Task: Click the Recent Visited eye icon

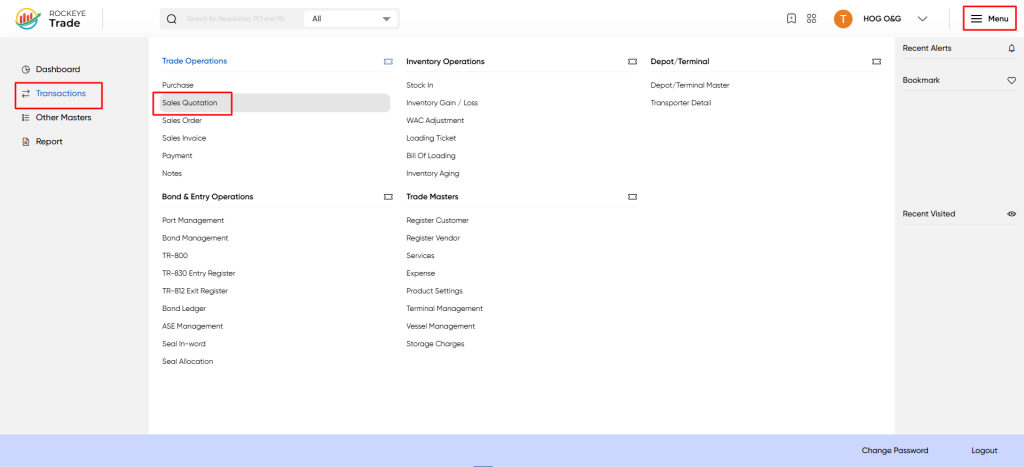Action: click(1012, 214)
